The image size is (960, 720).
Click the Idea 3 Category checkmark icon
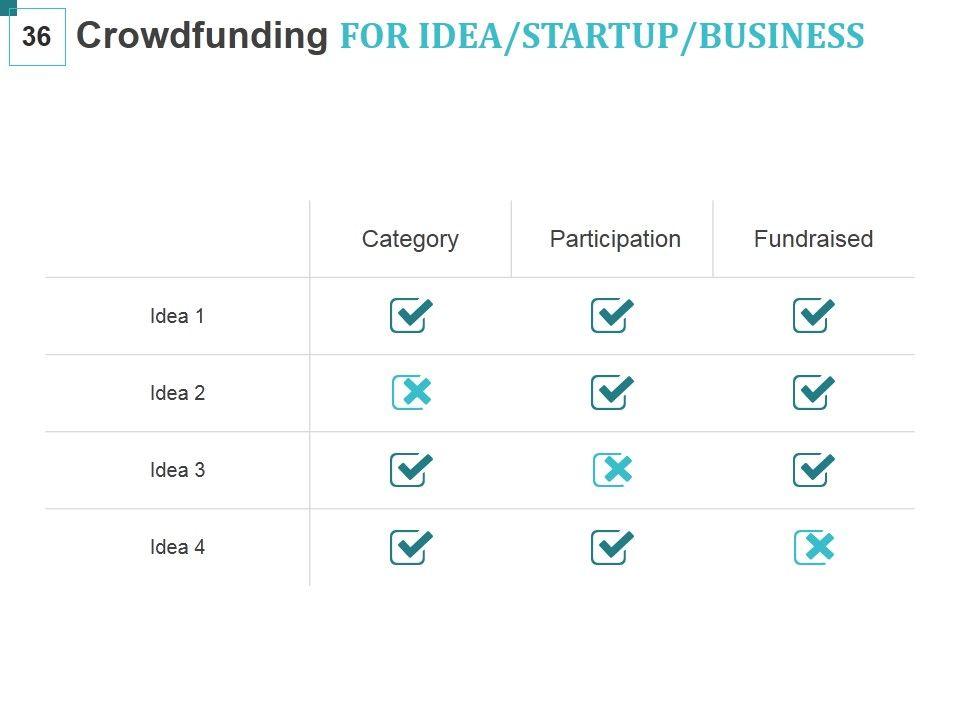(x=410, y=469)
